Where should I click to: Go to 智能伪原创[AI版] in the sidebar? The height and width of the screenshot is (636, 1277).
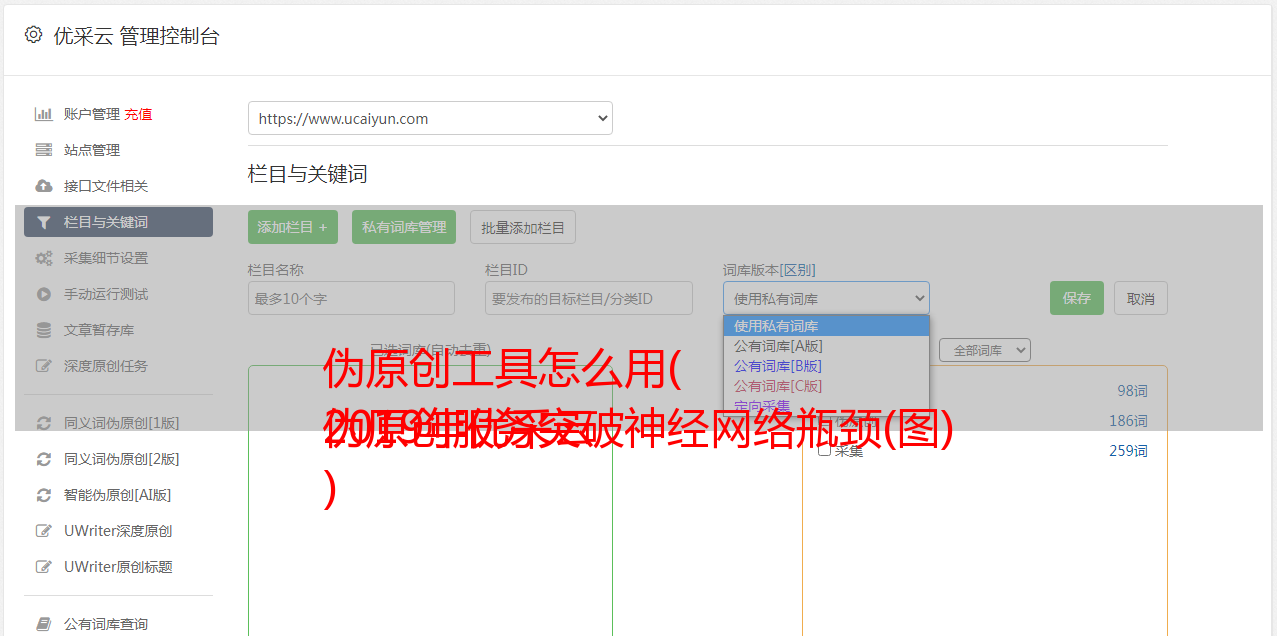[x=118, y=495]
